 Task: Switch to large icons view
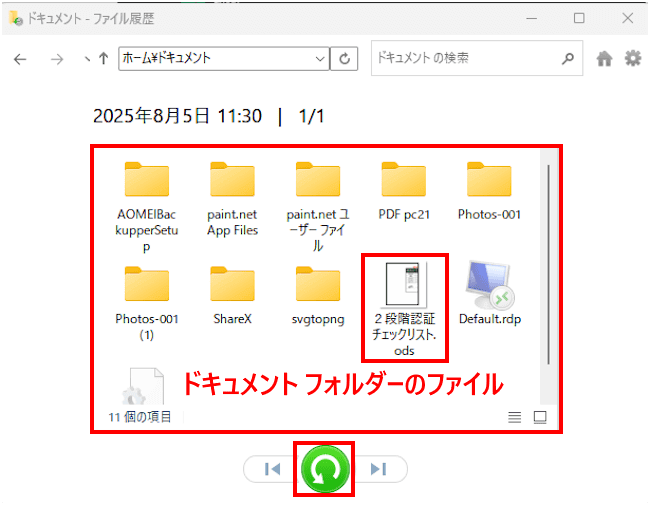(x=540, y=417)
